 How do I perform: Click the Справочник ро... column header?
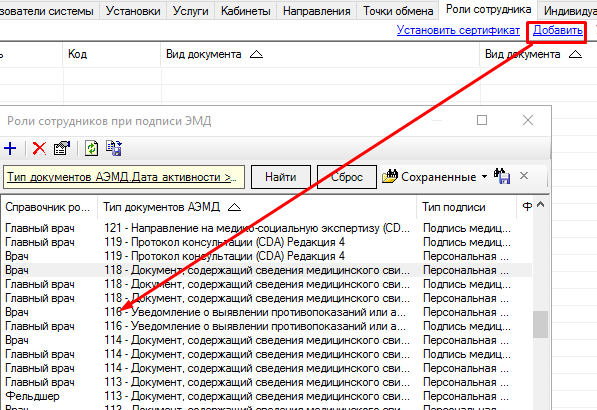pos(48,207)
